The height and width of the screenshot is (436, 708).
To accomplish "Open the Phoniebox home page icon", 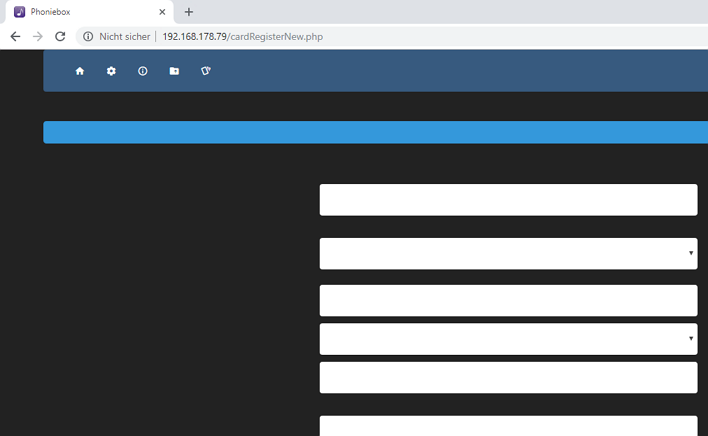I will point(80,71).
